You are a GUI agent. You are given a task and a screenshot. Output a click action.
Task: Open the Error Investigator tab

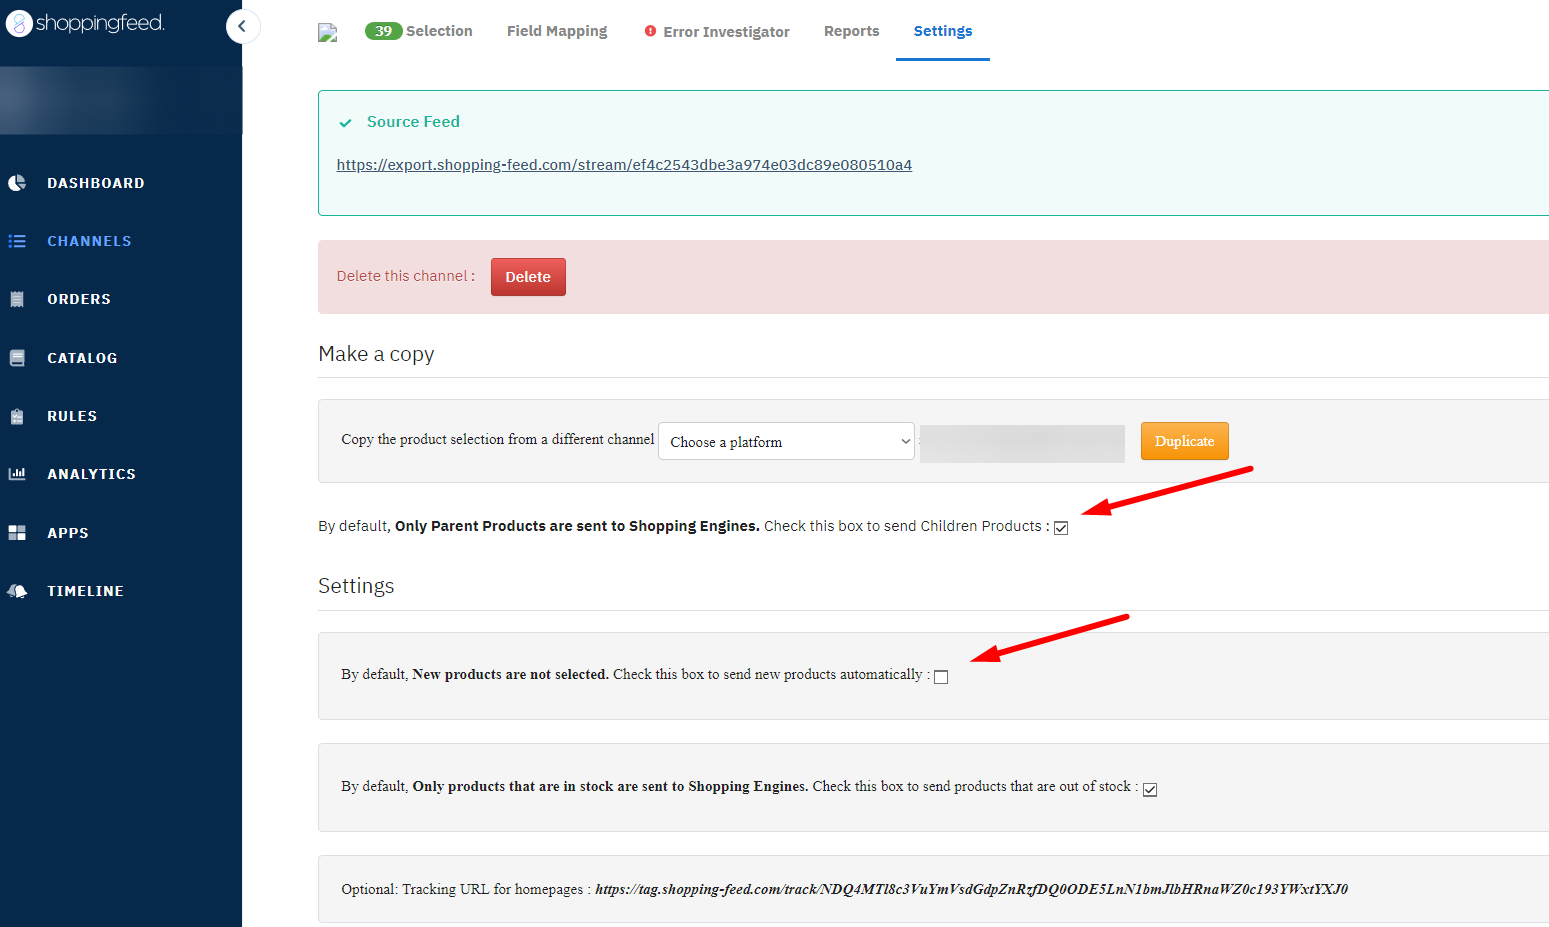[726, 32]
